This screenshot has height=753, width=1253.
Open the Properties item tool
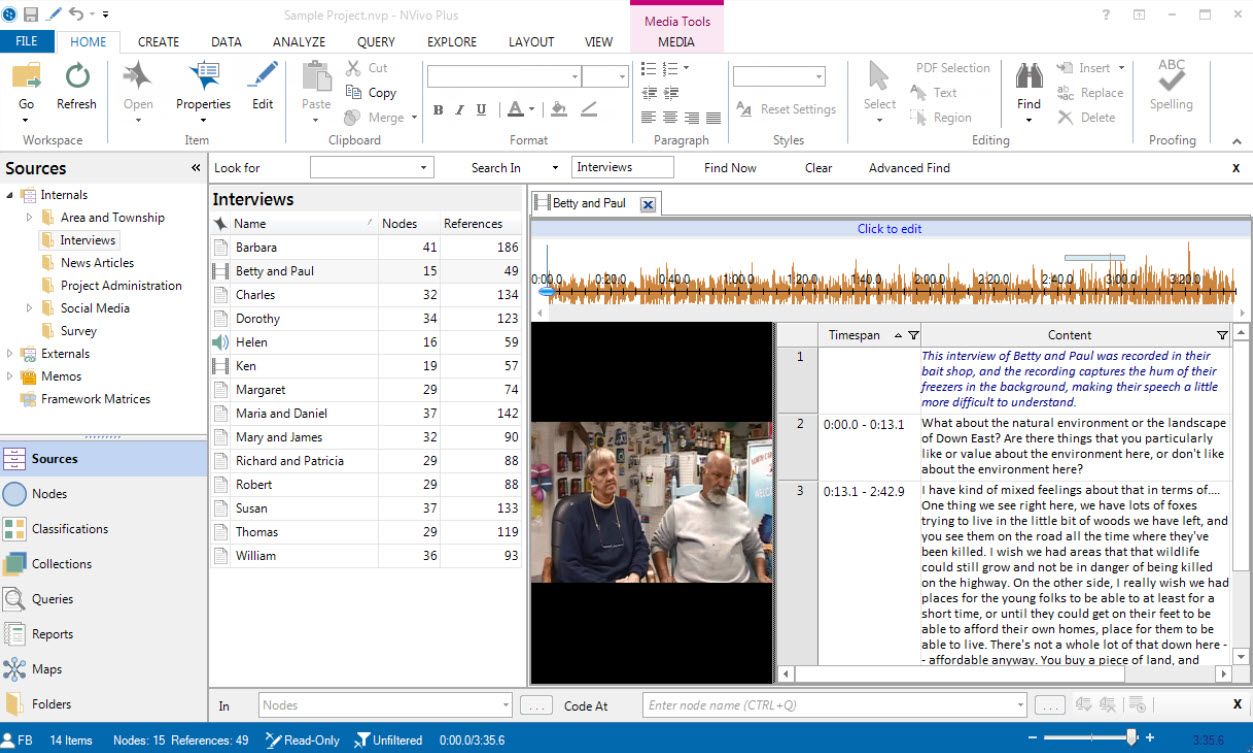(203, 85)
